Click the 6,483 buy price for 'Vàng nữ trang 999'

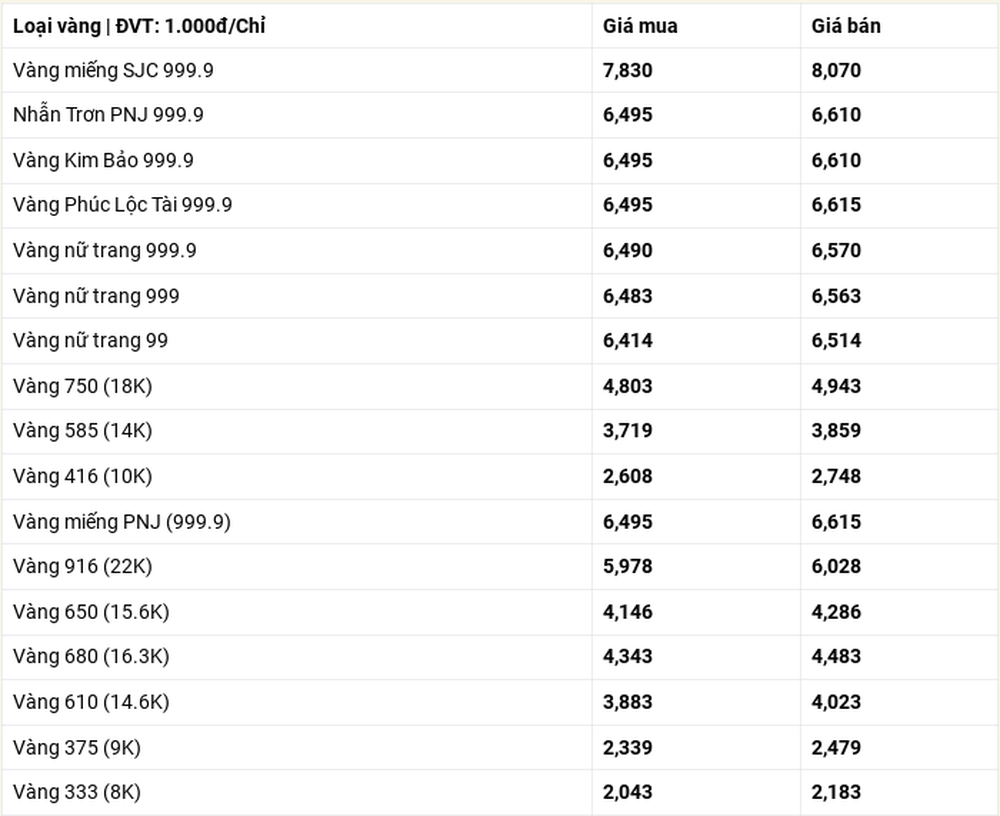pos(628,296)
